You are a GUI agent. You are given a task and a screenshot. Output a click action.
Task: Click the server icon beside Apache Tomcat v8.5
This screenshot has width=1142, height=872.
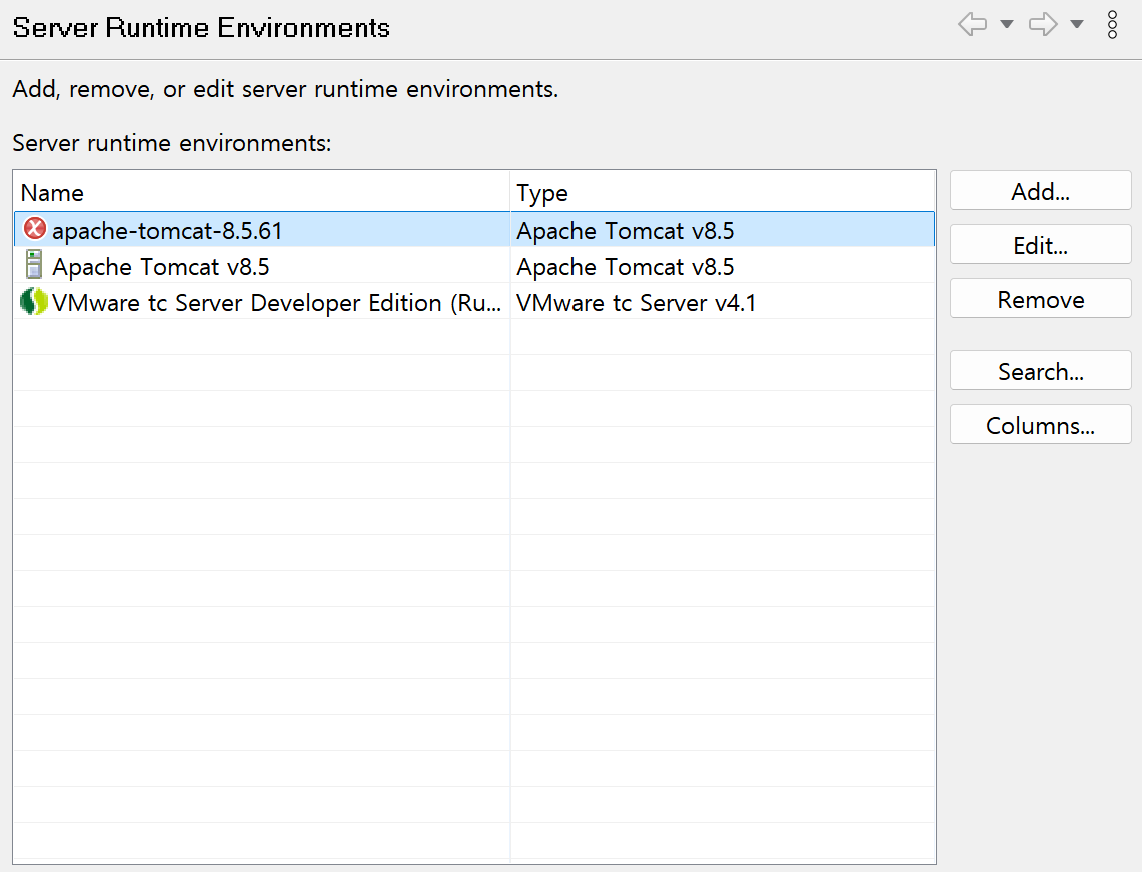(x=34, y=265)
